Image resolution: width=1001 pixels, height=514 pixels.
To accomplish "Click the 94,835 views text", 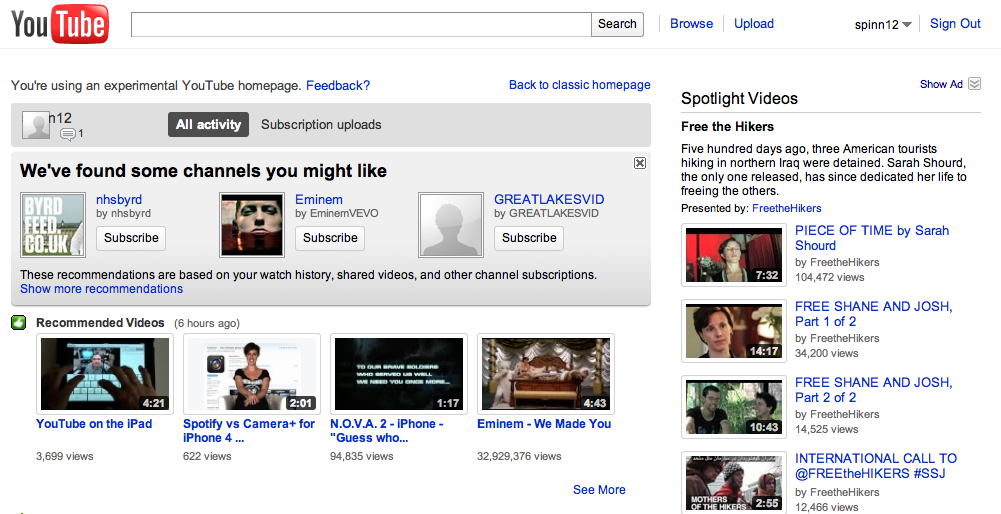I will point(361,457).
